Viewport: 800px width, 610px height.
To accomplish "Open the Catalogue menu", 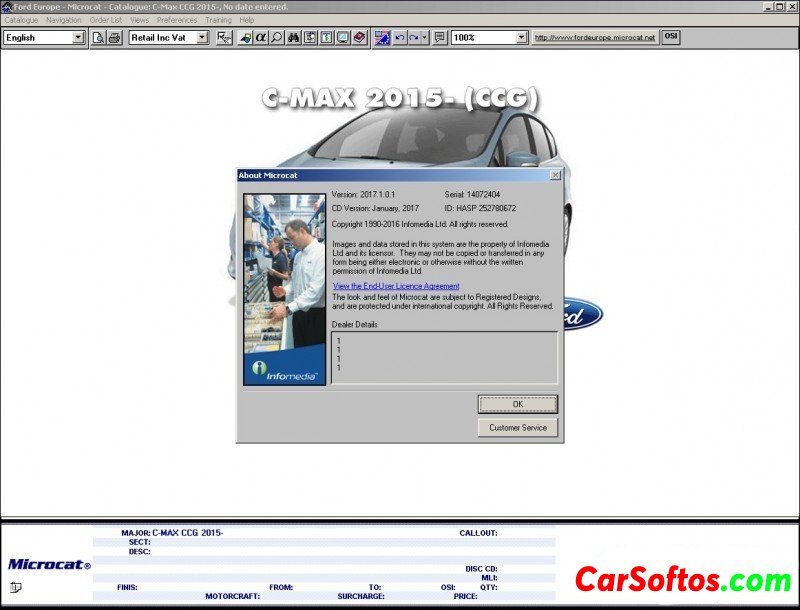I will coord(21,20).
